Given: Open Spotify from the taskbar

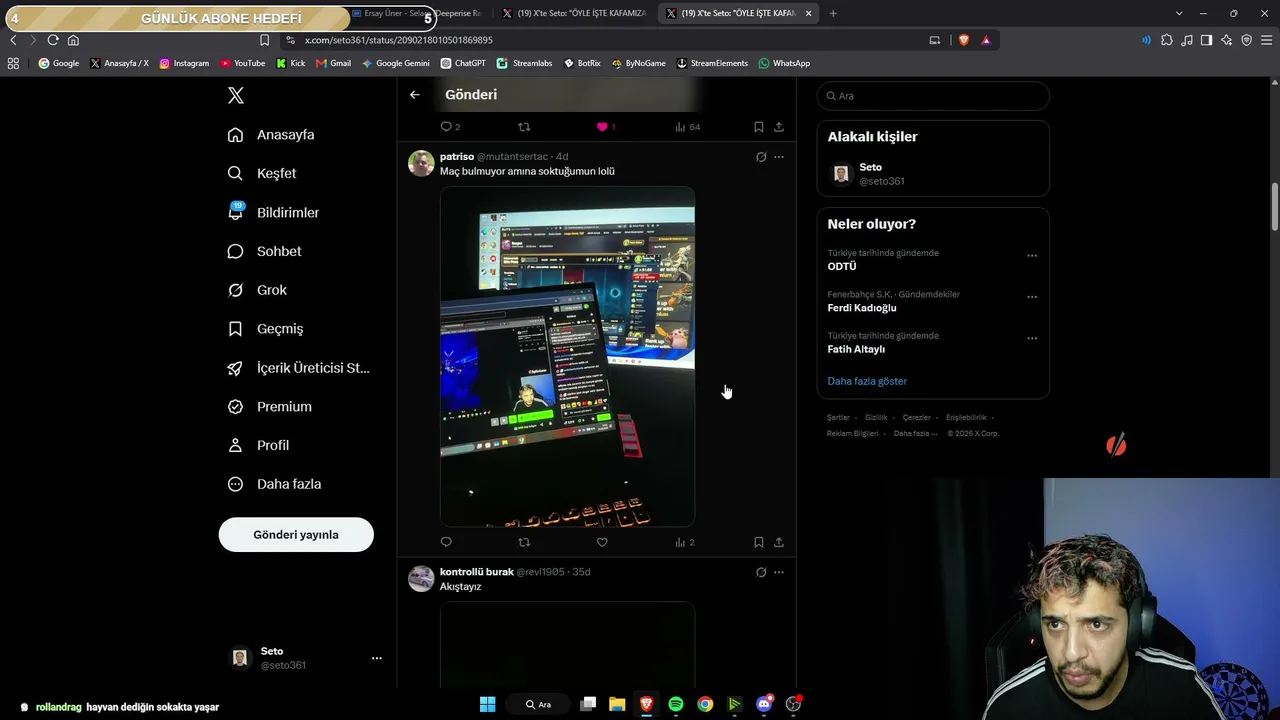Looking at the screenshot, I should (x=676, y=704).
